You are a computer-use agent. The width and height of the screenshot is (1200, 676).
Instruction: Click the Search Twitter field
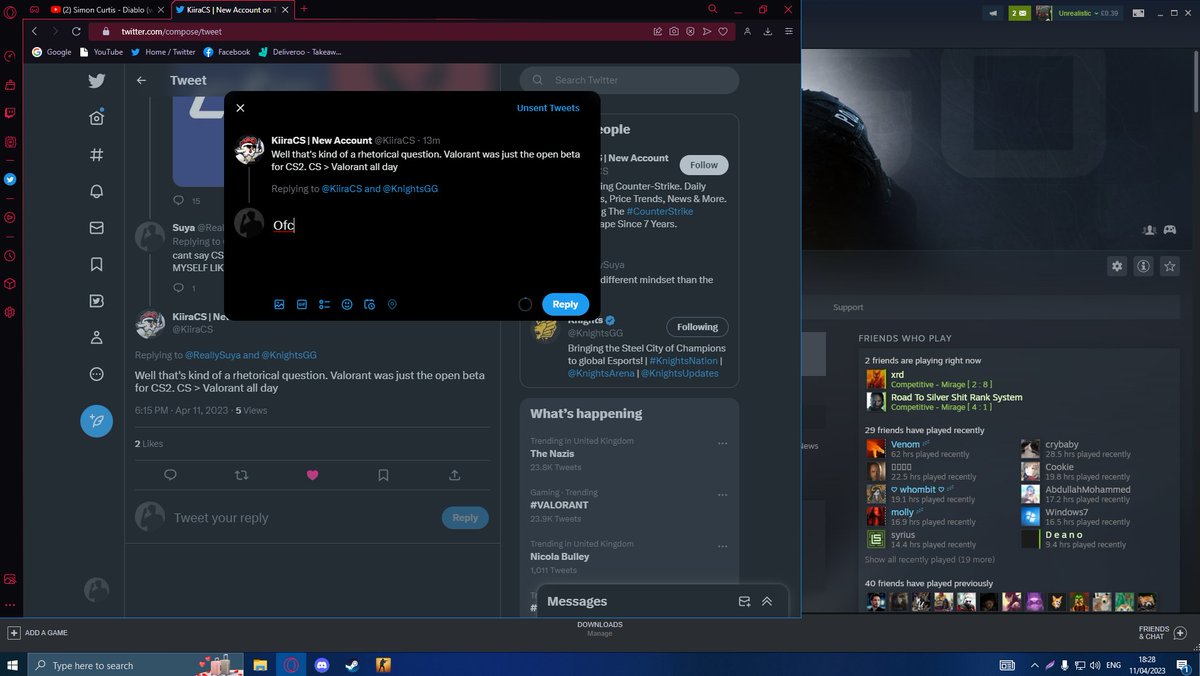(629, 80)
